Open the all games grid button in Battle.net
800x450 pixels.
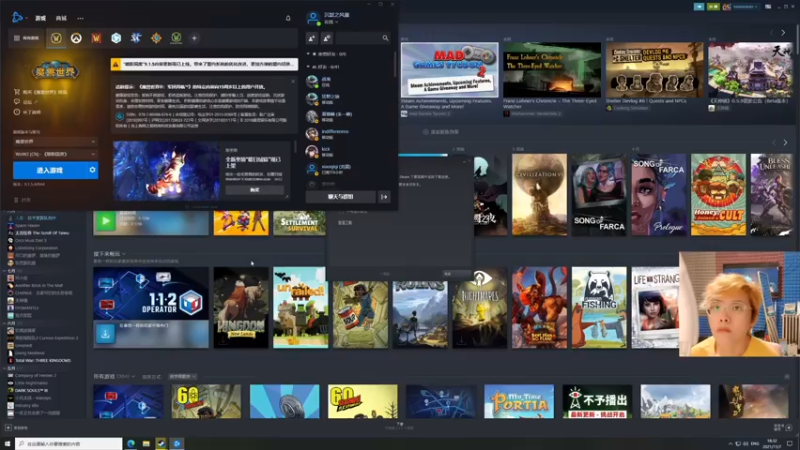point(27,38)
